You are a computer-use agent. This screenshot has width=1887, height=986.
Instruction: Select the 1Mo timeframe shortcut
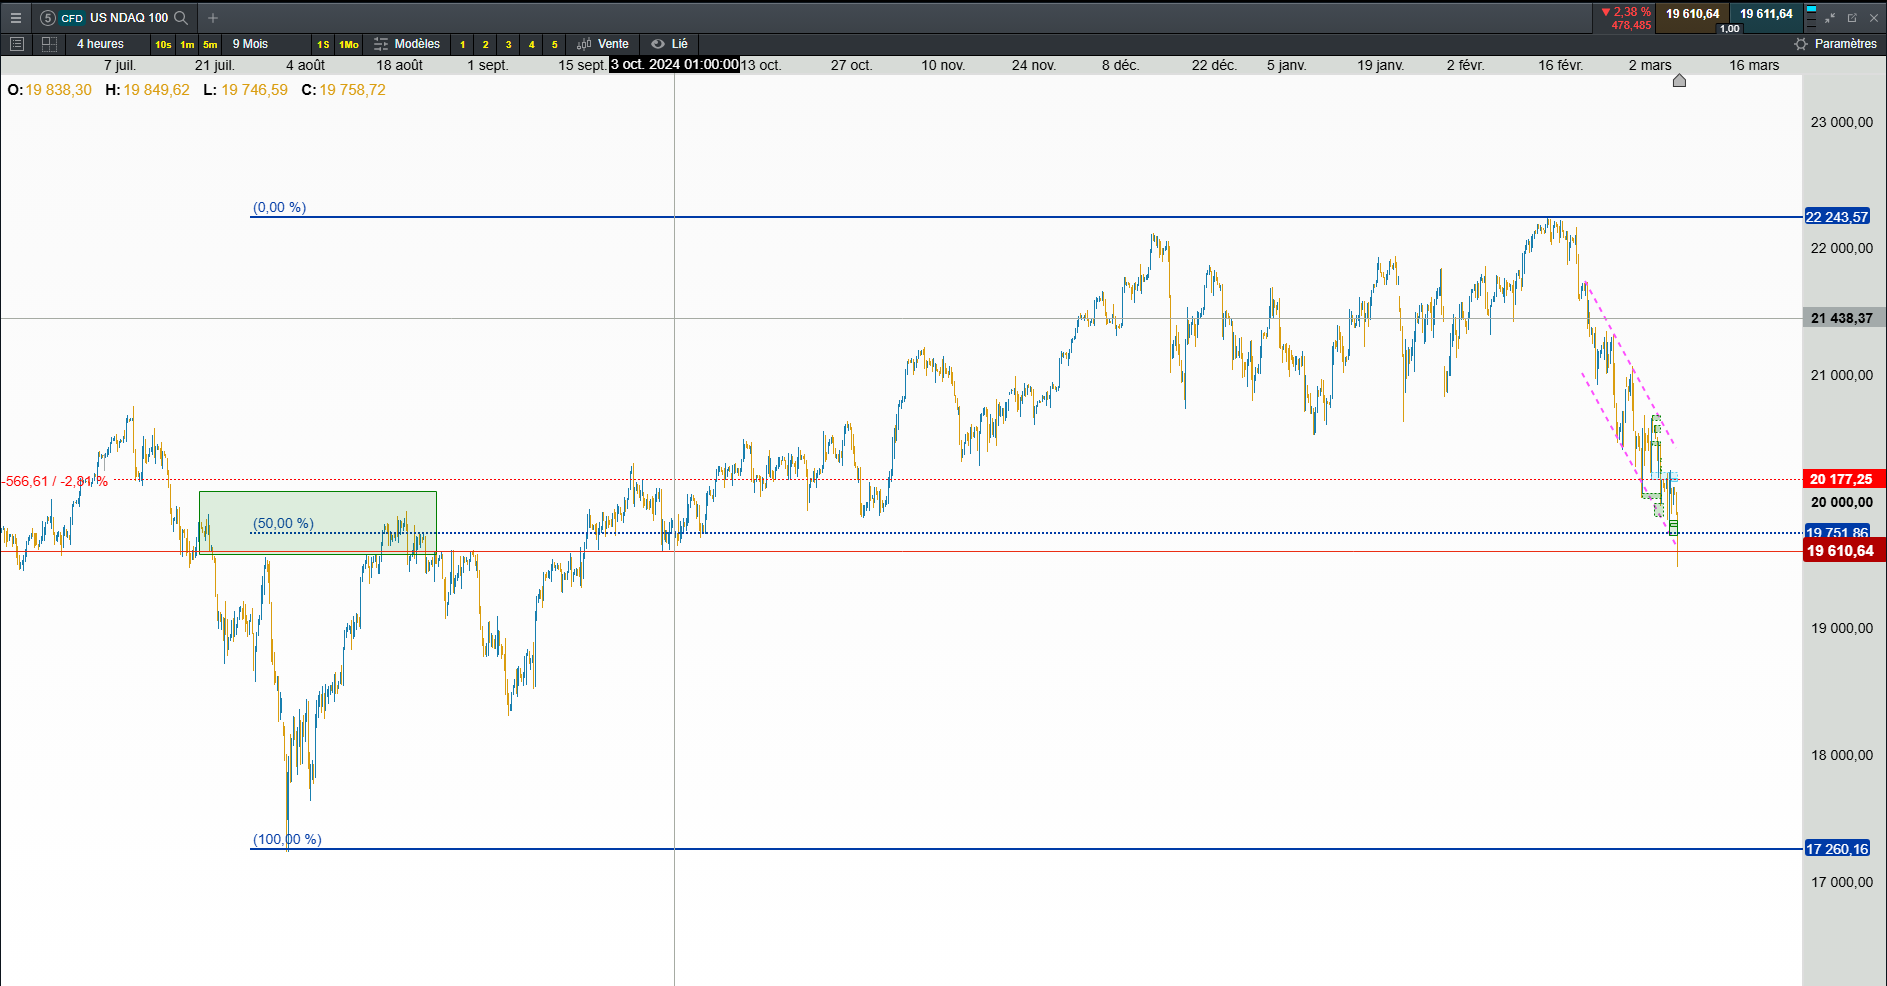[x=348, y=44]
